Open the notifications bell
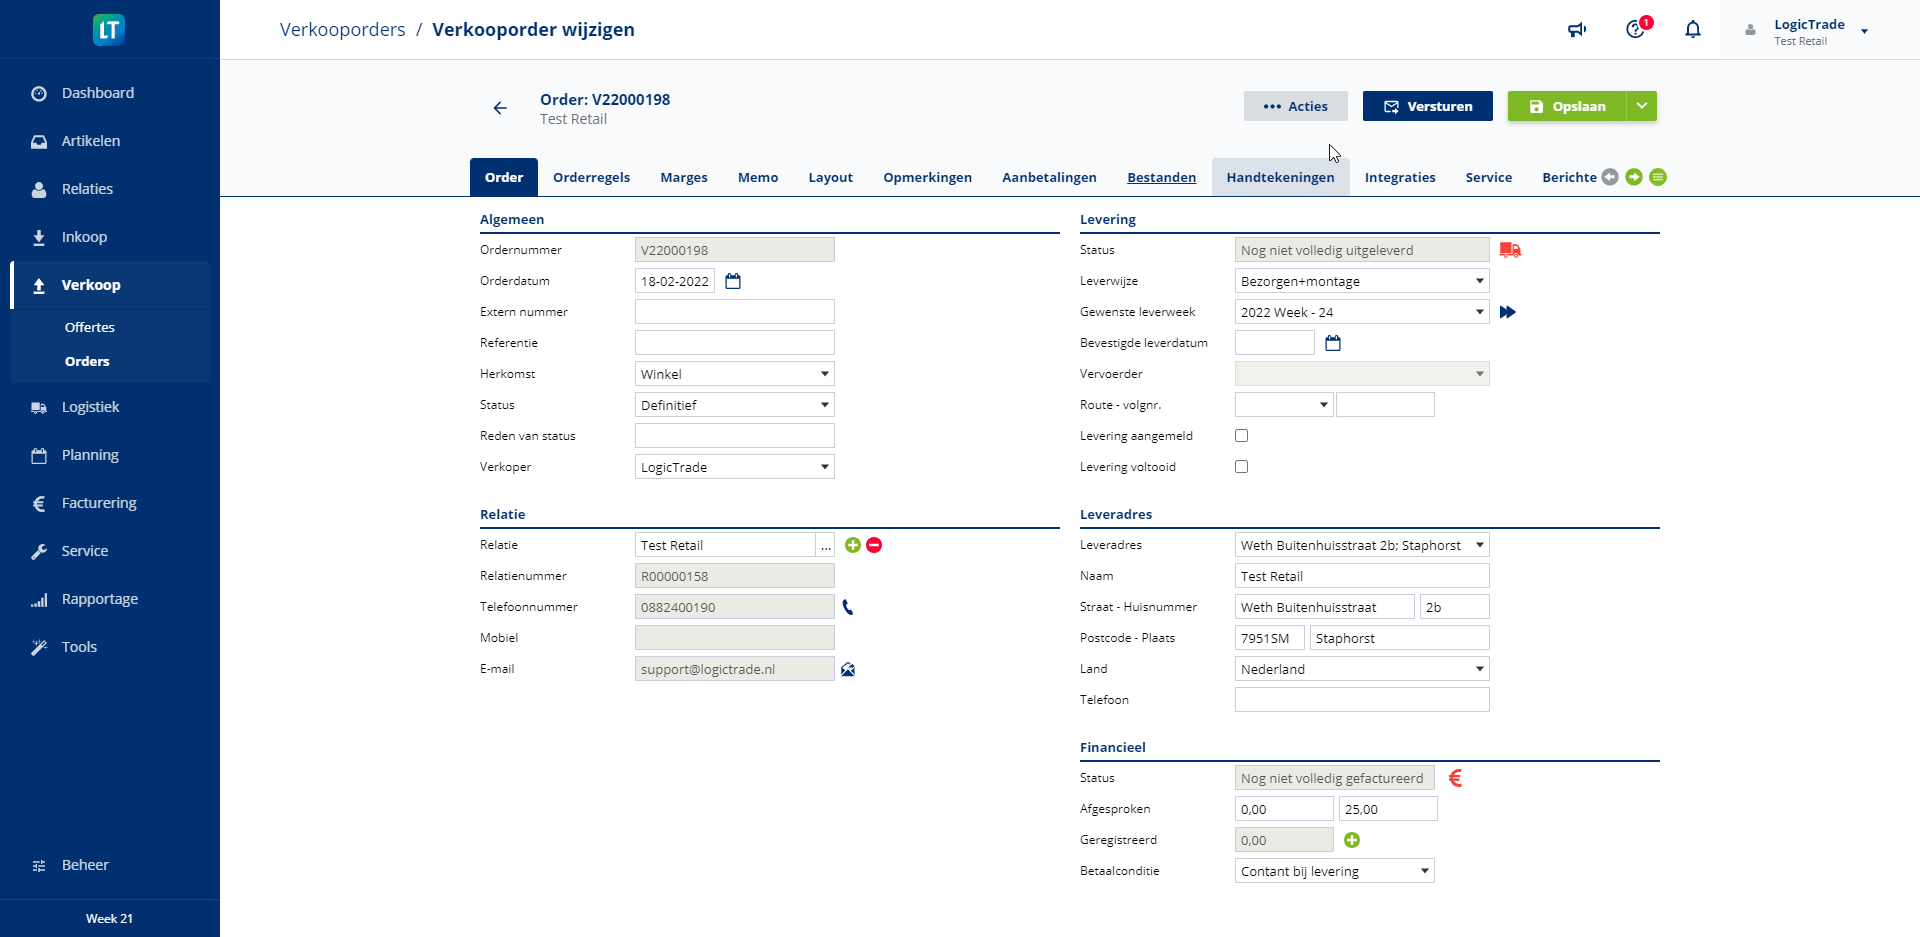1920x937 pixels. 1692,30
